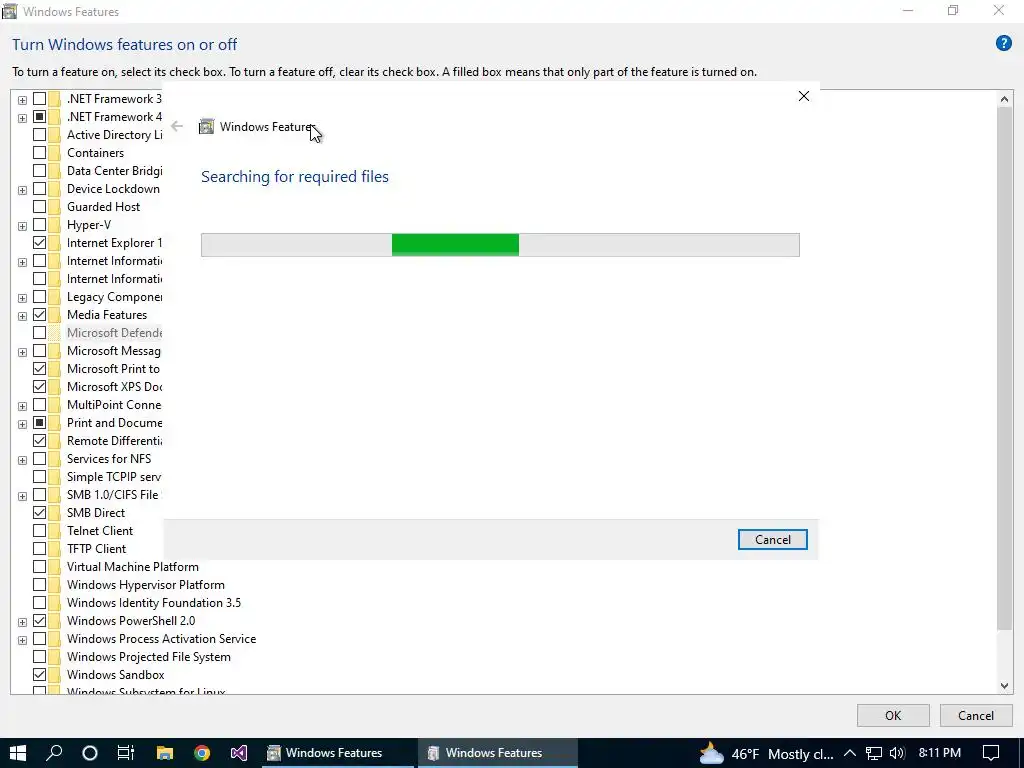This screenshot has width=1024, height=768.
Task: Expand the SMB 1.0/CIFS File Sharing node
Action: point(22,496)
